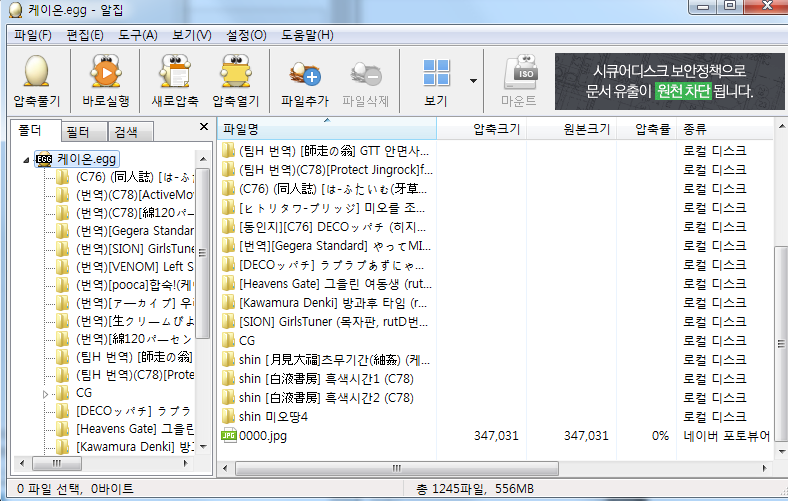Click the 마운트 ISO icon
Image resolution: width=788 pixels, height=501 pixels.
(x=519, y=73)
